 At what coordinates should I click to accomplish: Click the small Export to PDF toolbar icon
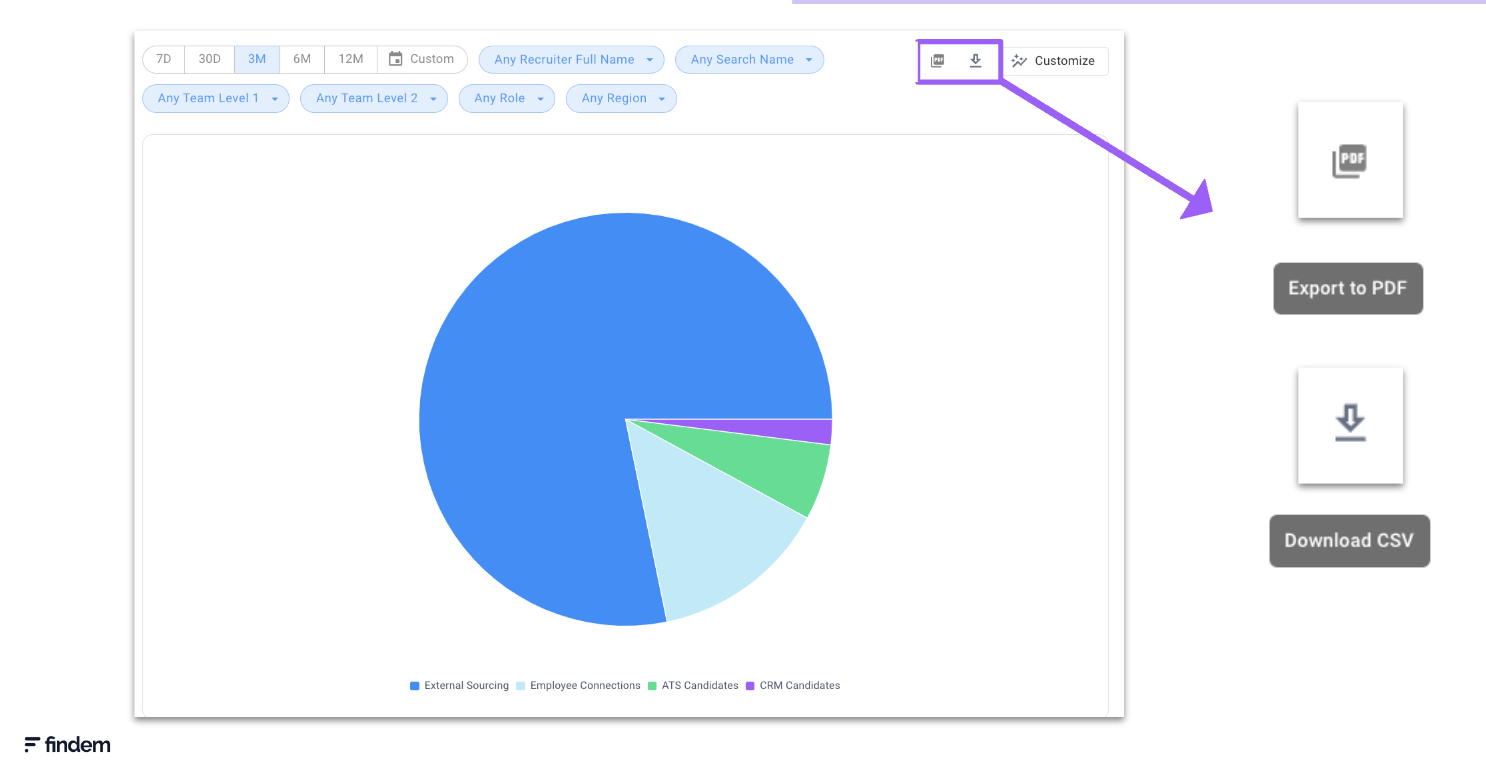point(937,61)
